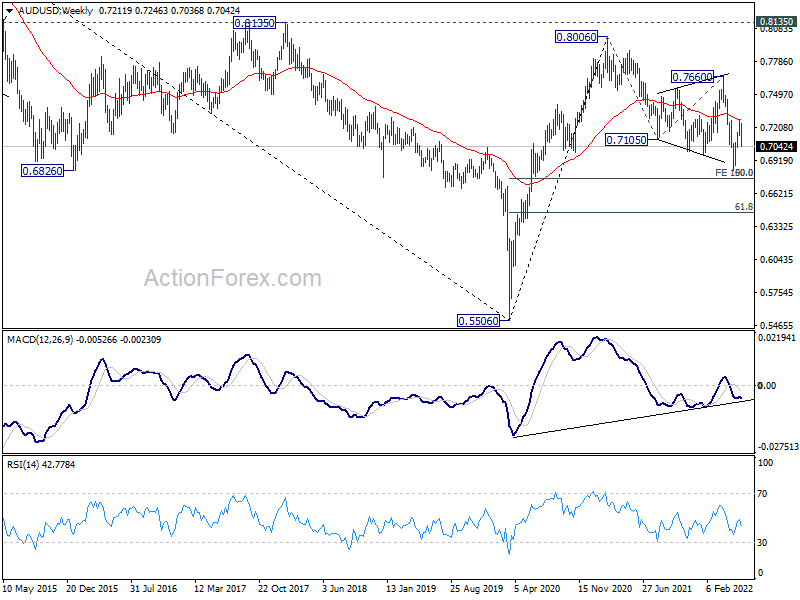Click the 0.021941 MACD scale value
Image resolution: width=800 pixels, height=600 pixels.
coord(777,338)
